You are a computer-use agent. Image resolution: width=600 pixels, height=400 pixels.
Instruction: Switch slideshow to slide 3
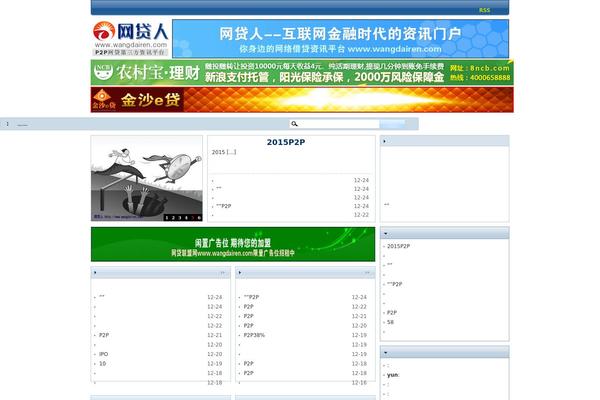pos(179,217)
